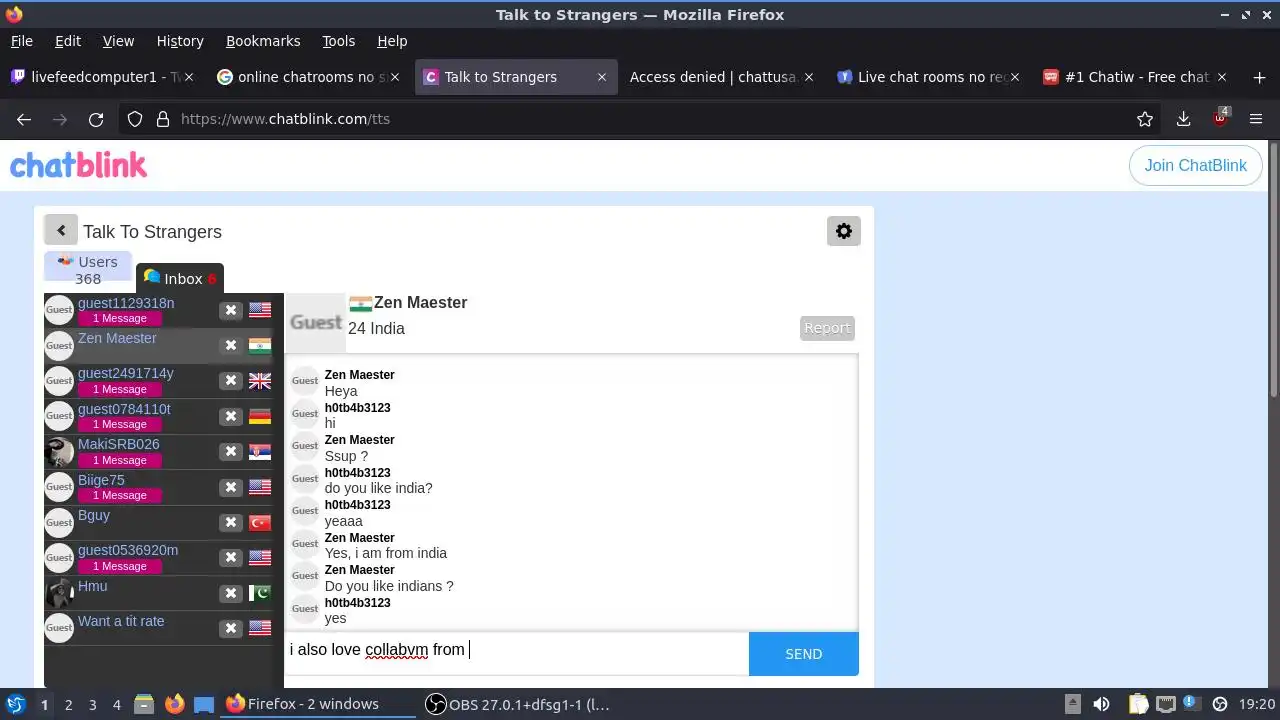Open new browser tab
This screenshot has height=720, width=1280.
point(1258,77)
